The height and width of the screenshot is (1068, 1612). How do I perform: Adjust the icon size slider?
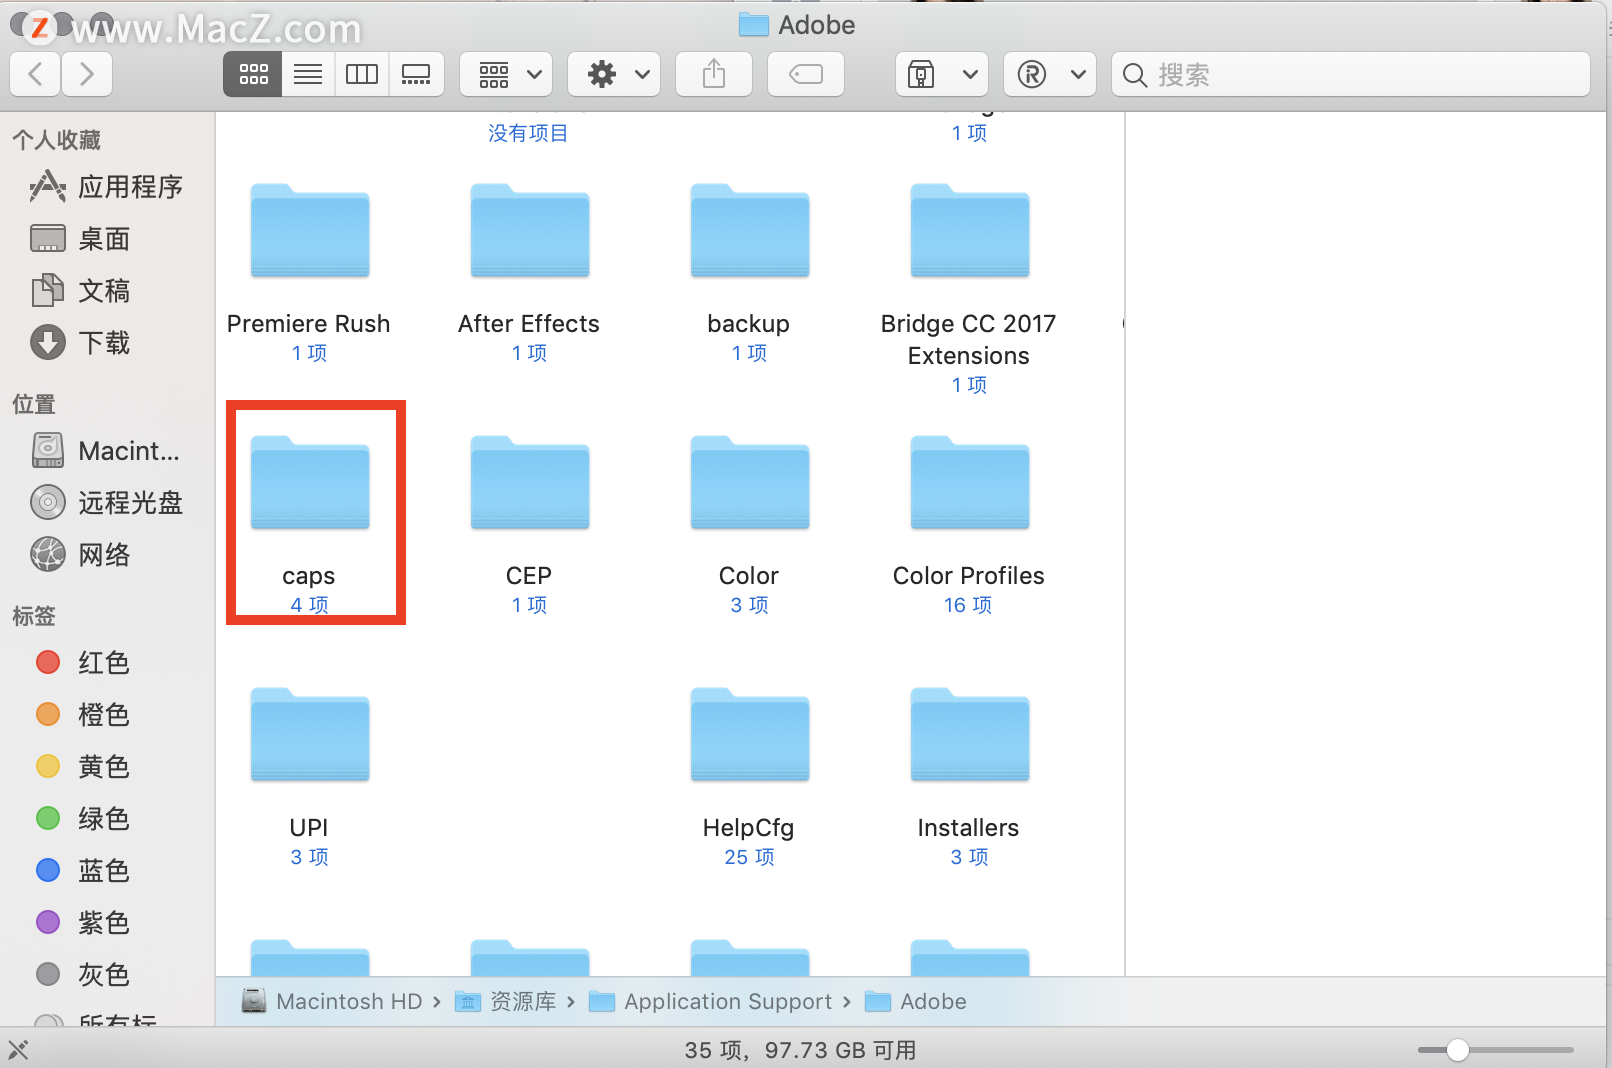coord(1458,1049)
